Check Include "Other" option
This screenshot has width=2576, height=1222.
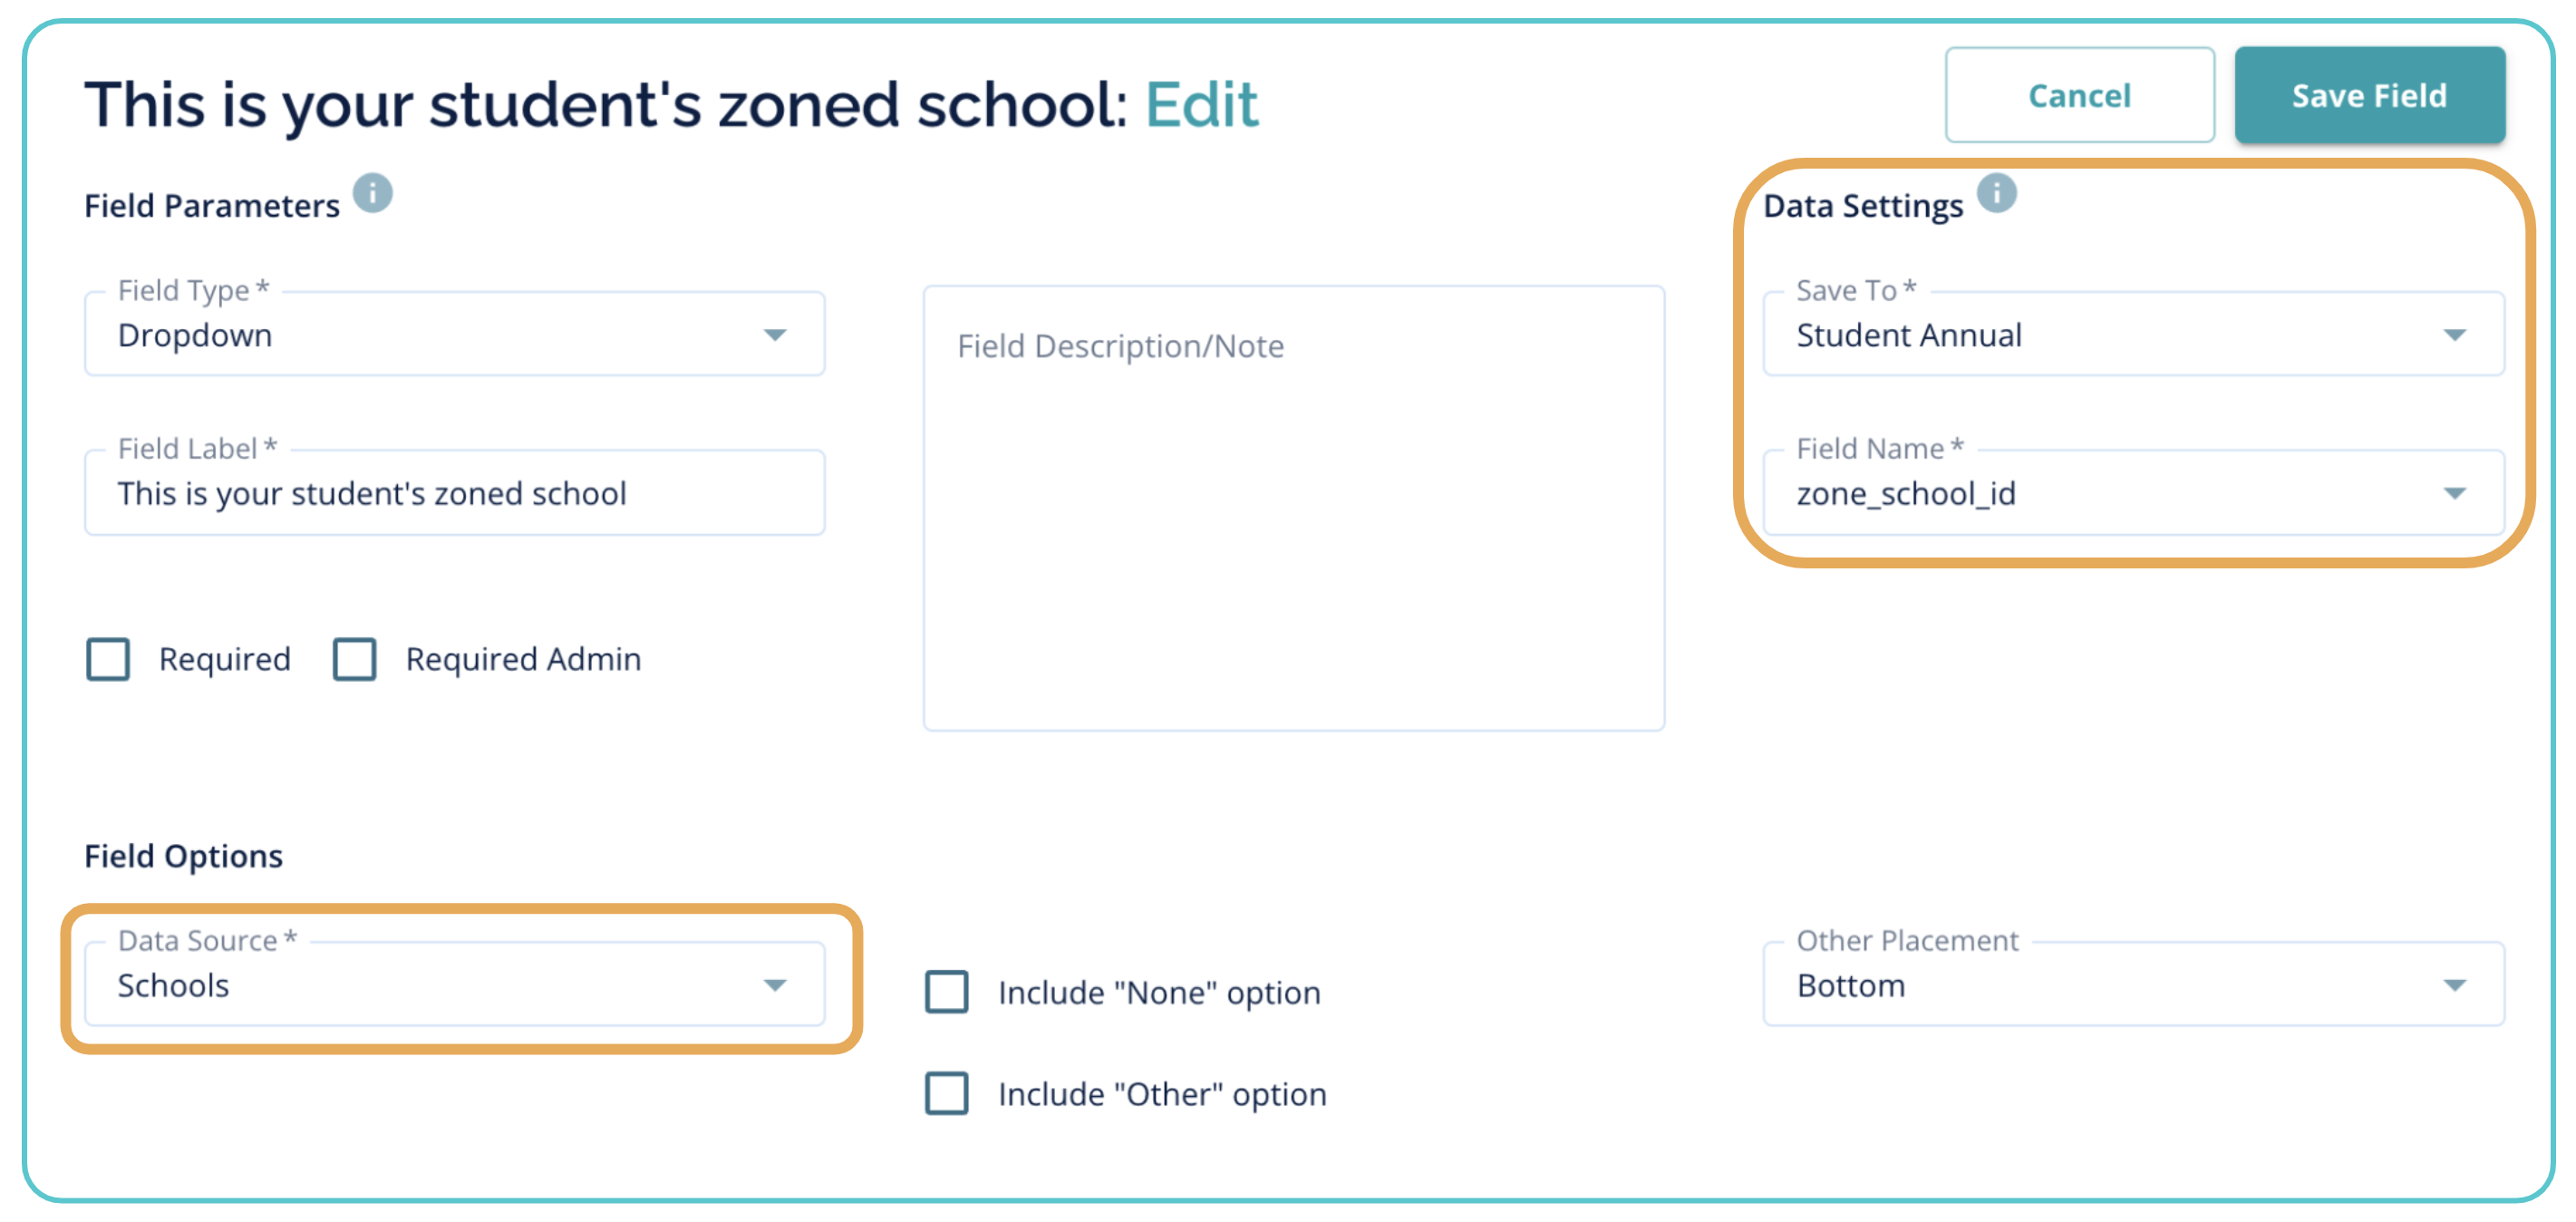tap(947, 1093)
